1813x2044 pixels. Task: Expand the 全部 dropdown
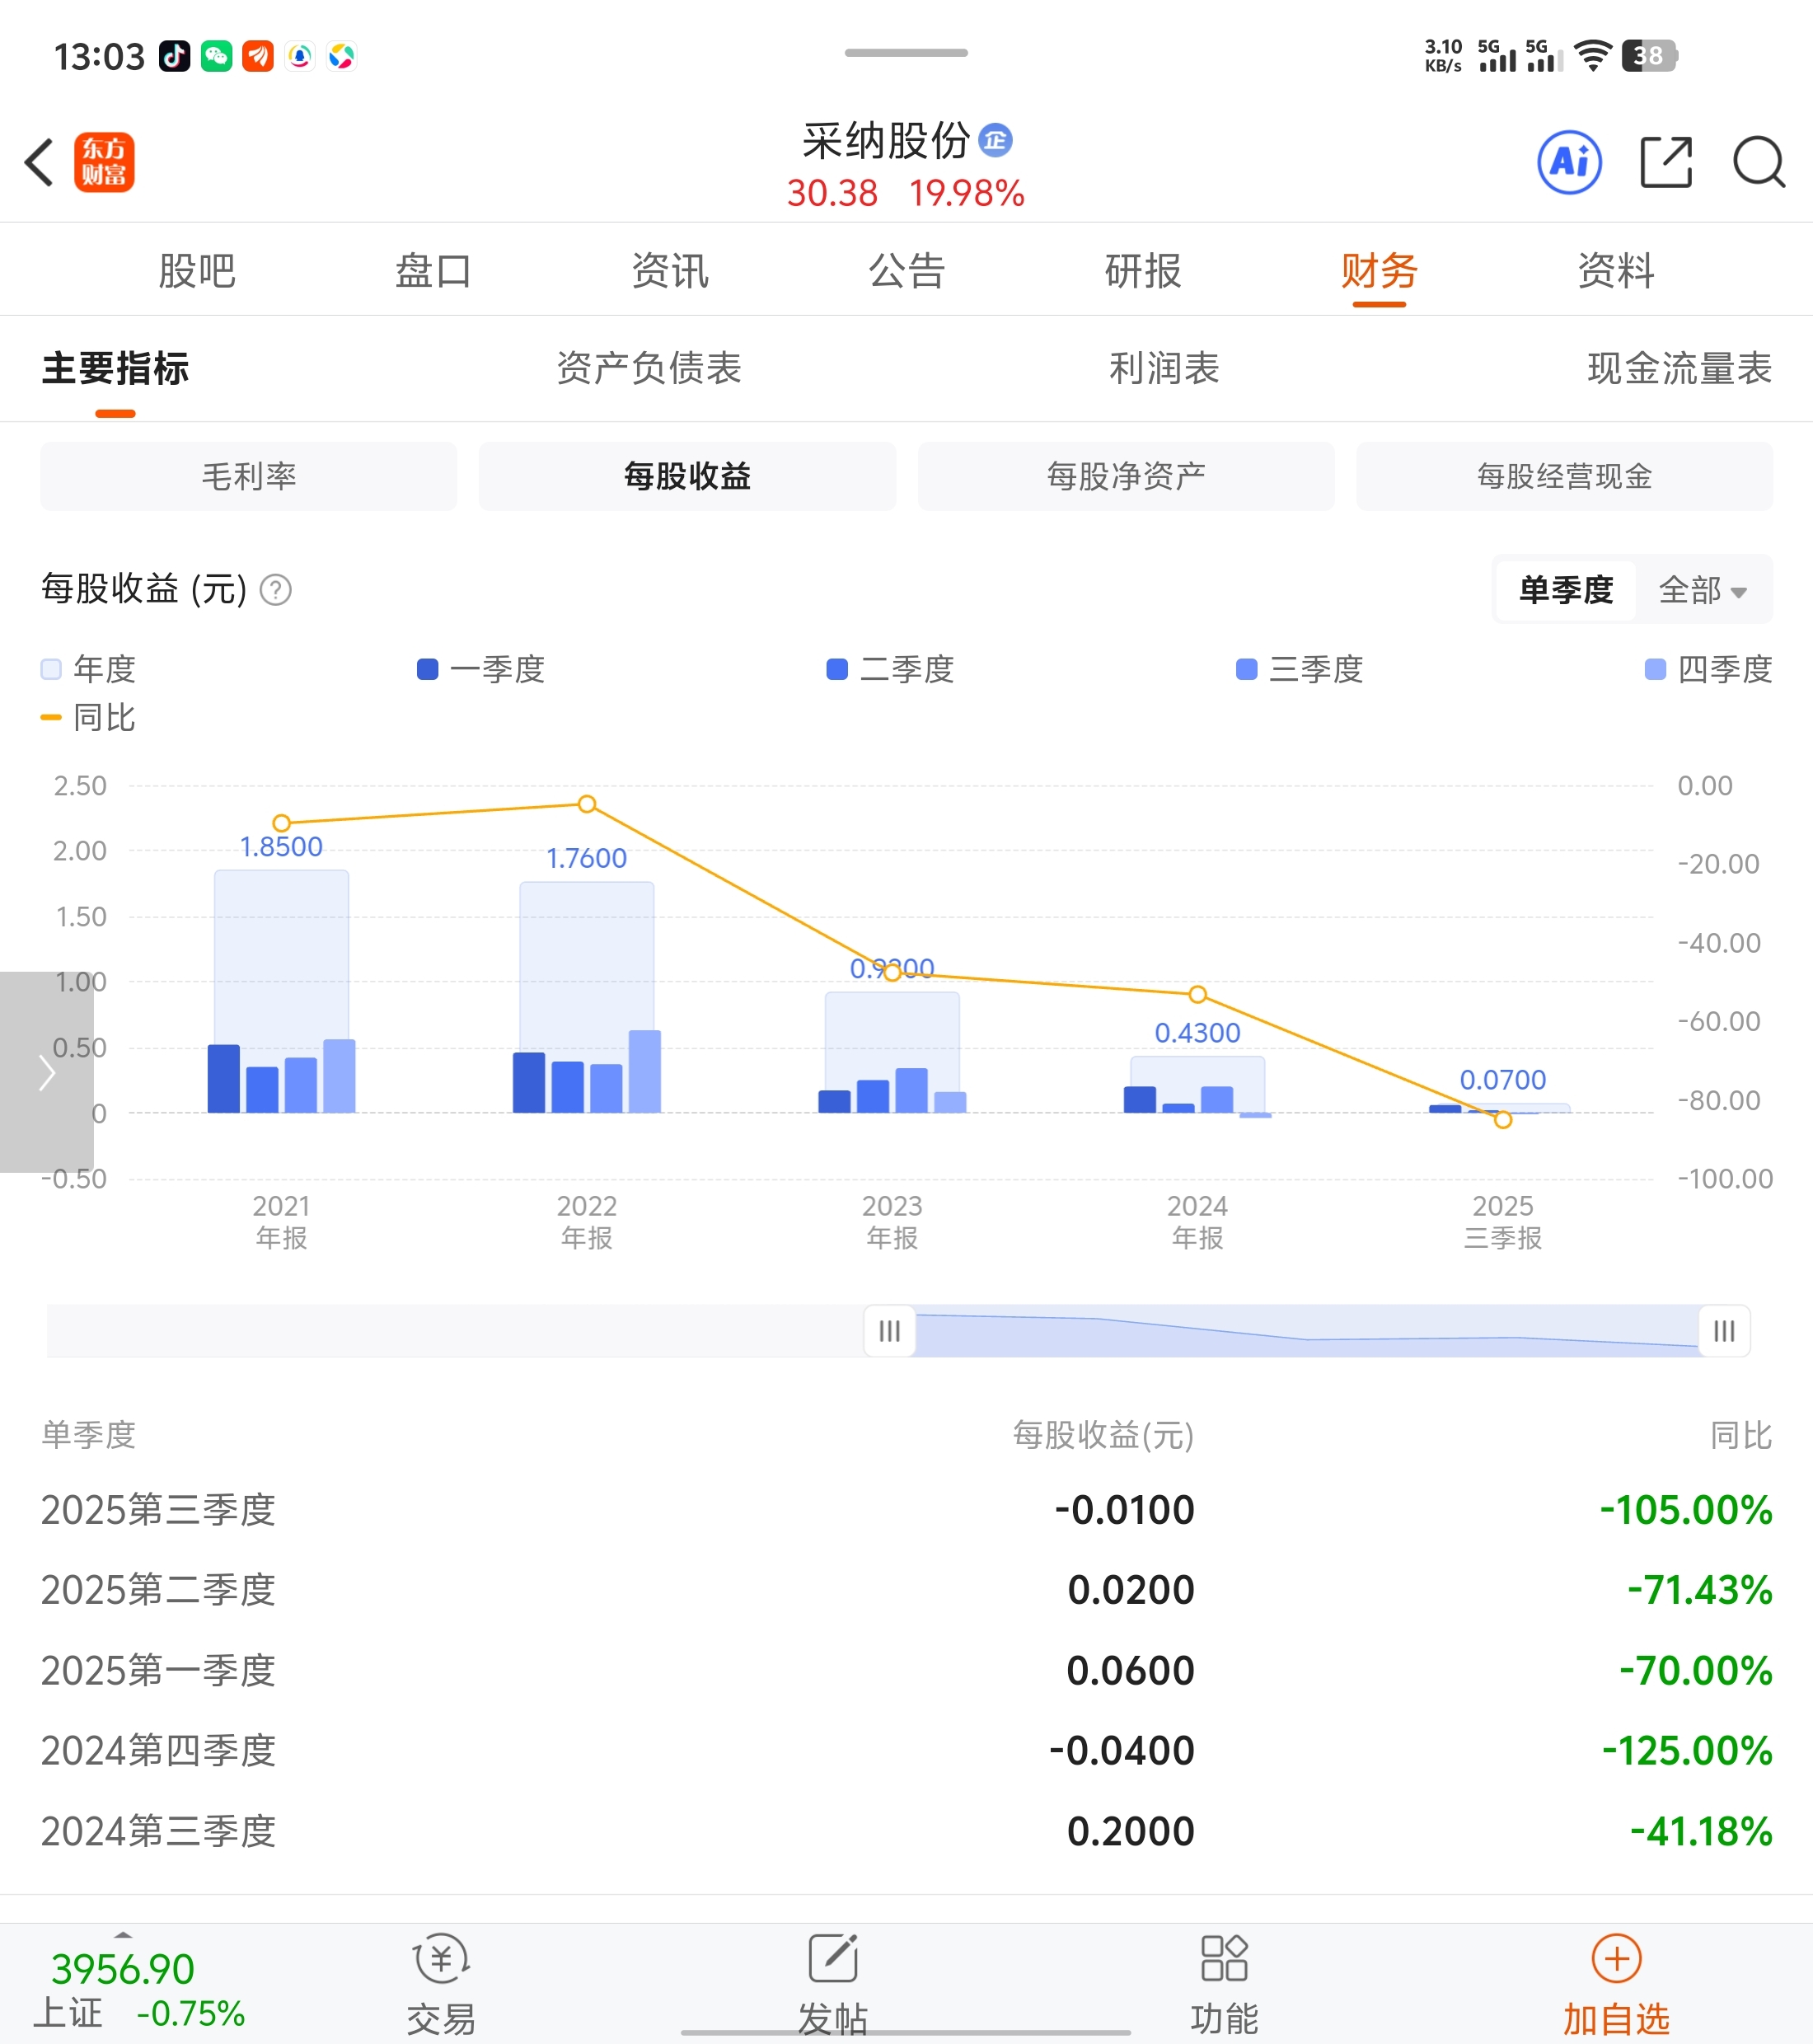pyautogui.click(x=1702, y=590)
